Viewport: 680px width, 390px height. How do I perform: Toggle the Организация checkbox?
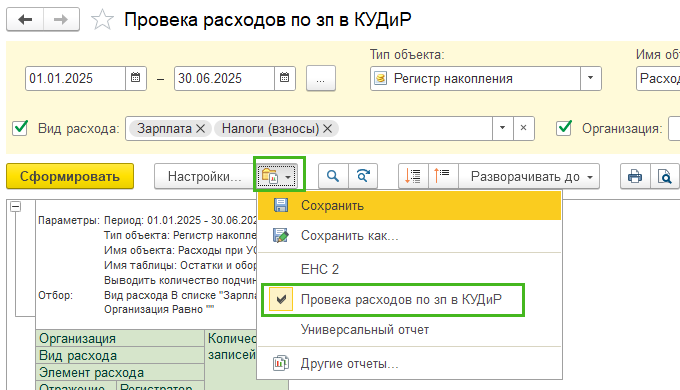tap(564, 128)
